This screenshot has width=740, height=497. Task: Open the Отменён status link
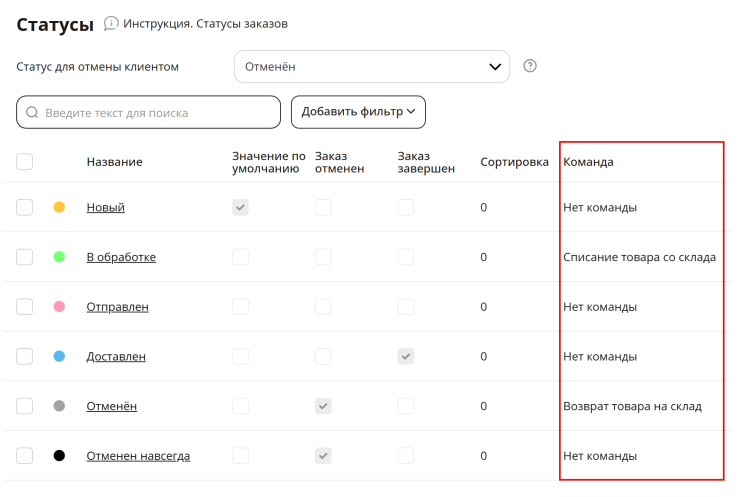pyautogui.click(x=112, y=406)
